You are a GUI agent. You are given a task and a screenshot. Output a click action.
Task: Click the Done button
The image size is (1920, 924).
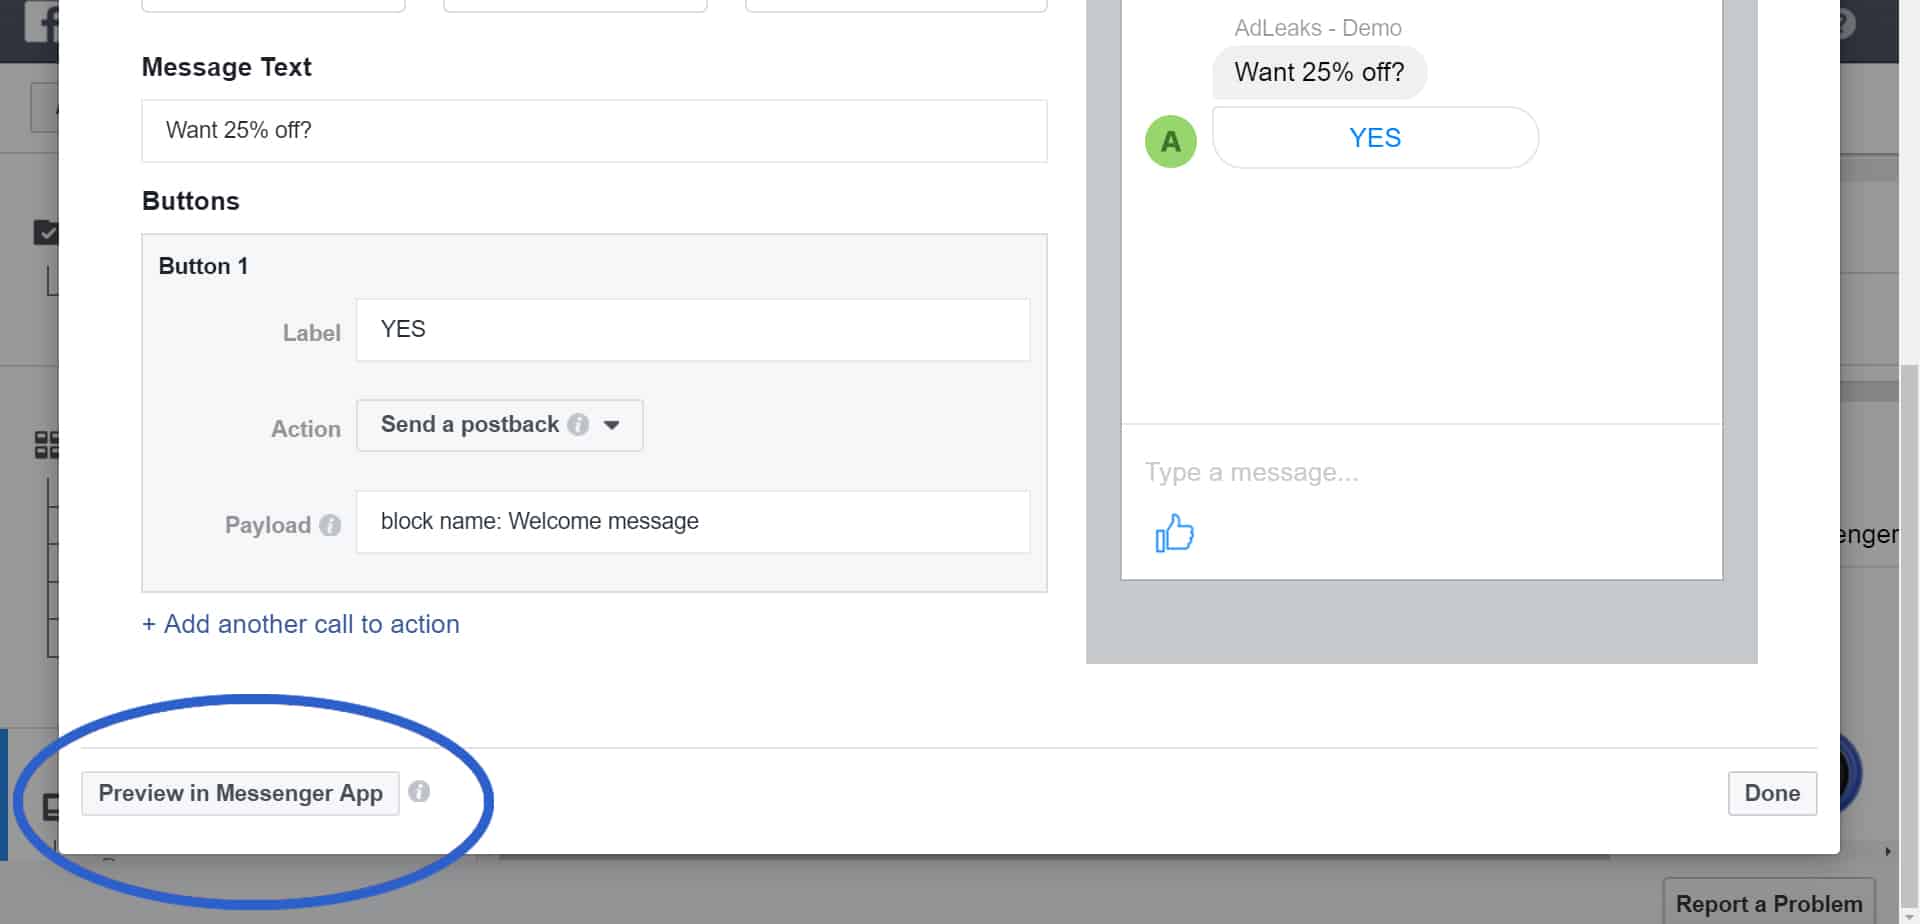1772,793
